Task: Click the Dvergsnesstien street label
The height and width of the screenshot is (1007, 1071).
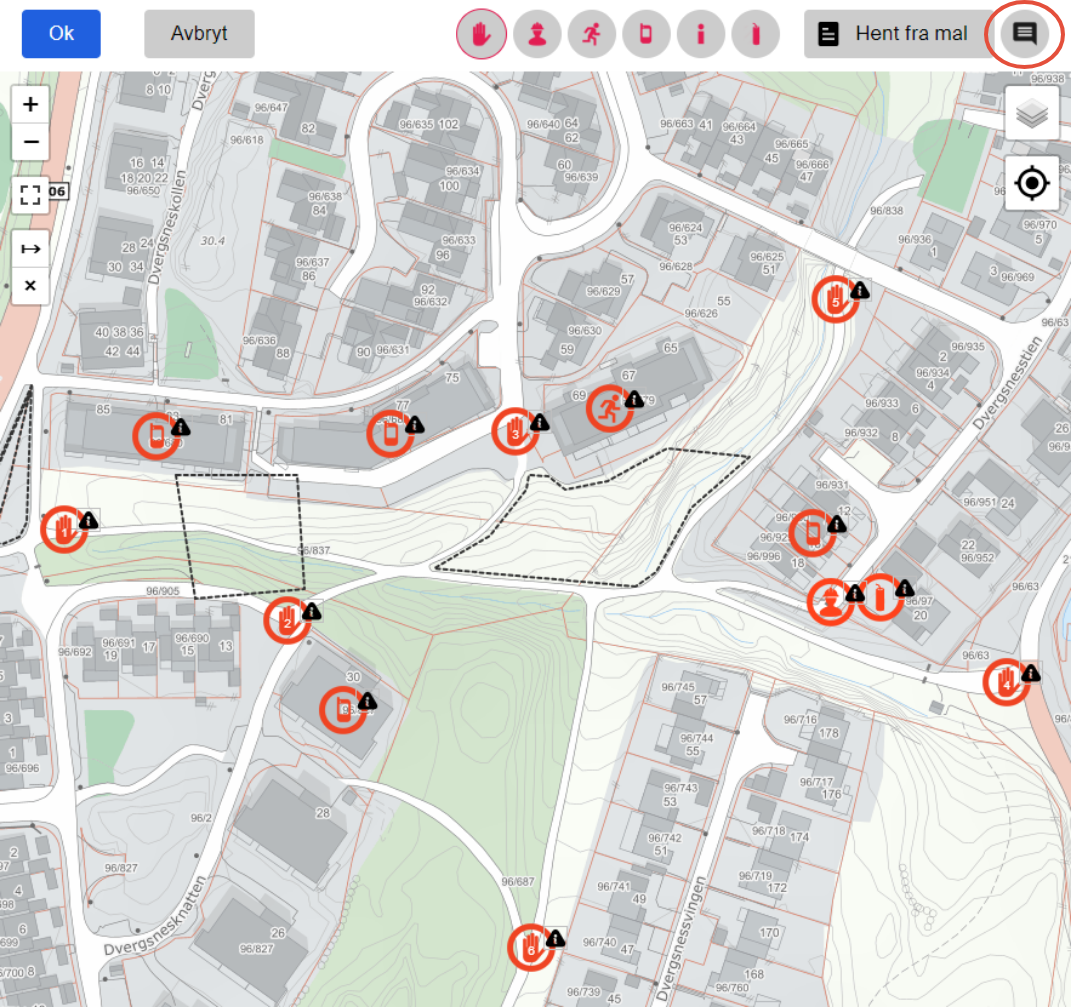Action: 1007,384
